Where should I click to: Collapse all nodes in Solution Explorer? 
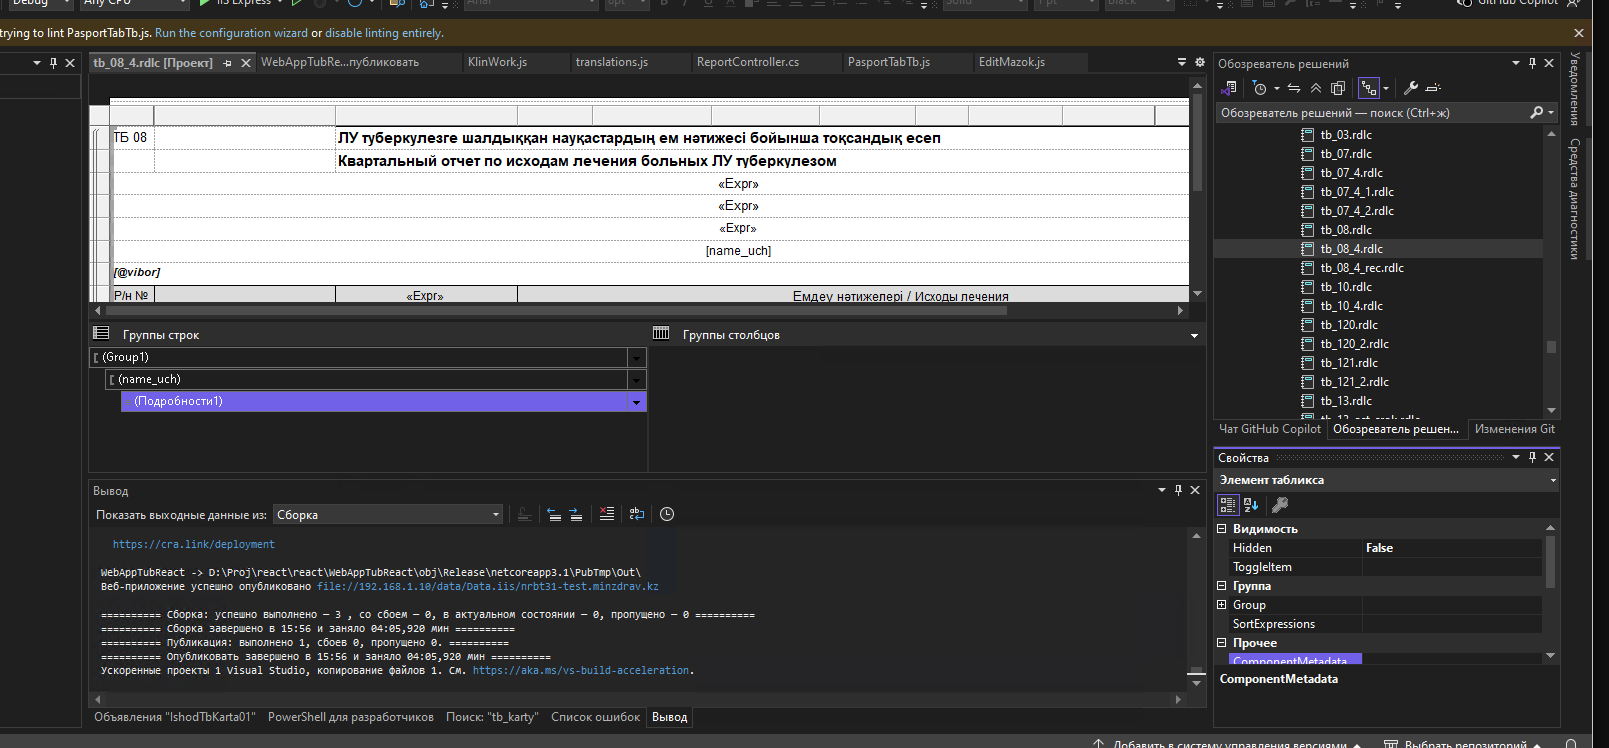(x=1316, y=88)
